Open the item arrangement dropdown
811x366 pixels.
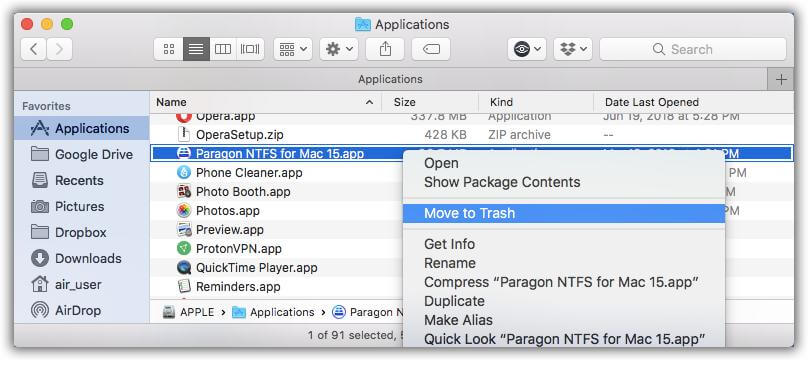[293, 49]
